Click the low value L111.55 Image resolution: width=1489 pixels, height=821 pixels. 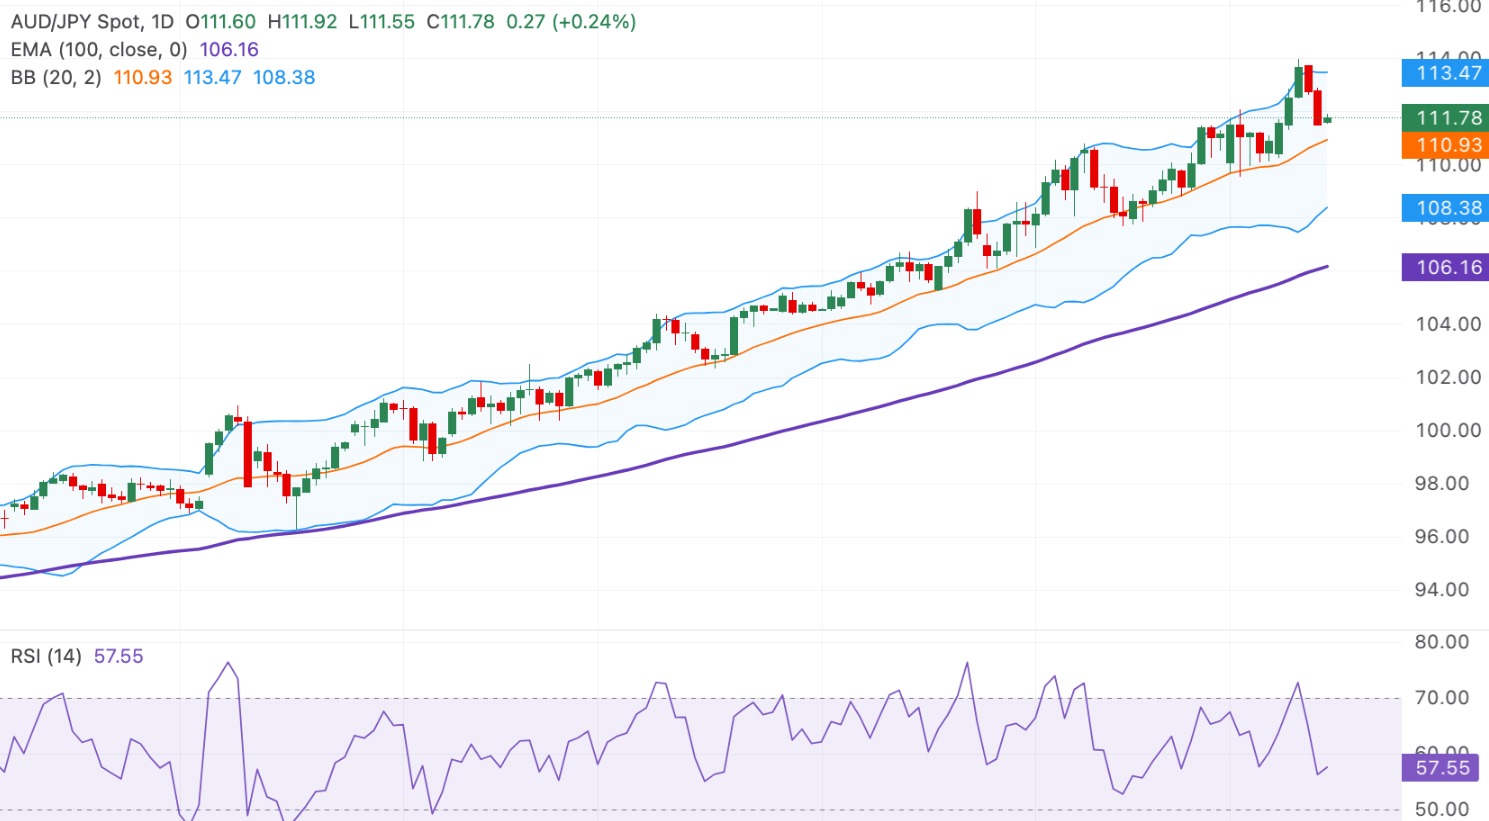(x=381, y=22)
